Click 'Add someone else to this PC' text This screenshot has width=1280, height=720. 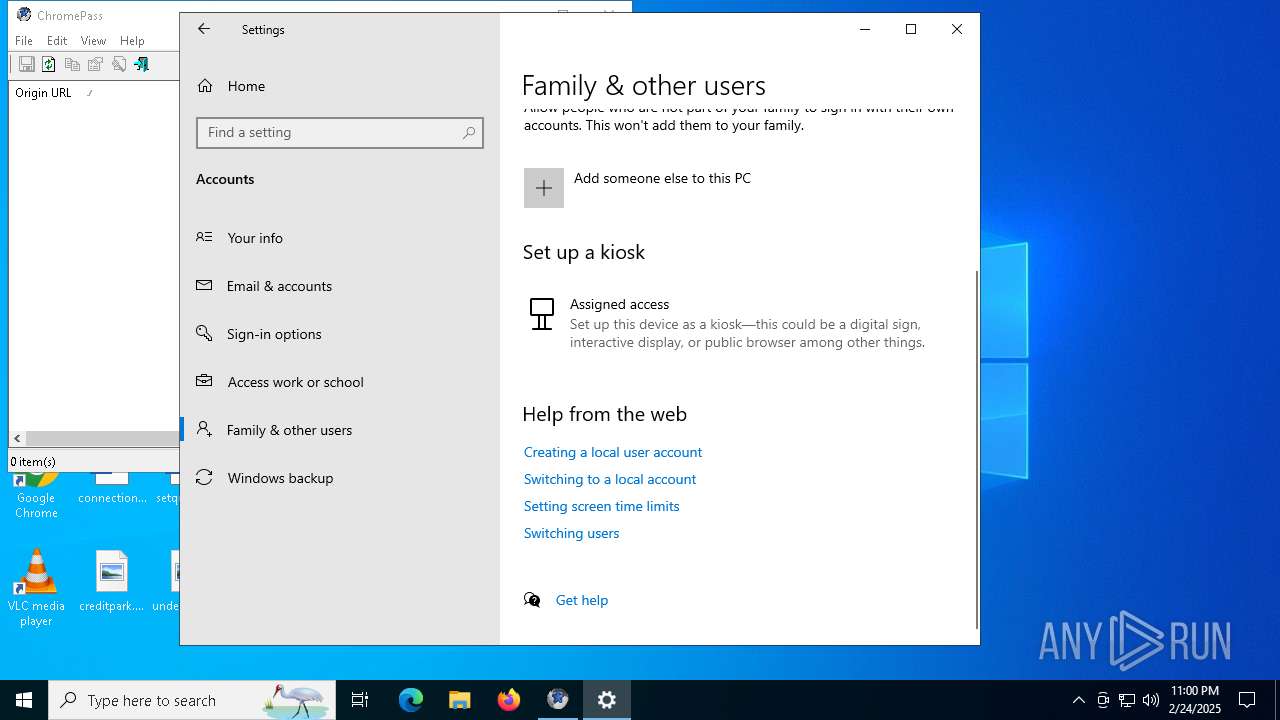click(x=662, y=178)
